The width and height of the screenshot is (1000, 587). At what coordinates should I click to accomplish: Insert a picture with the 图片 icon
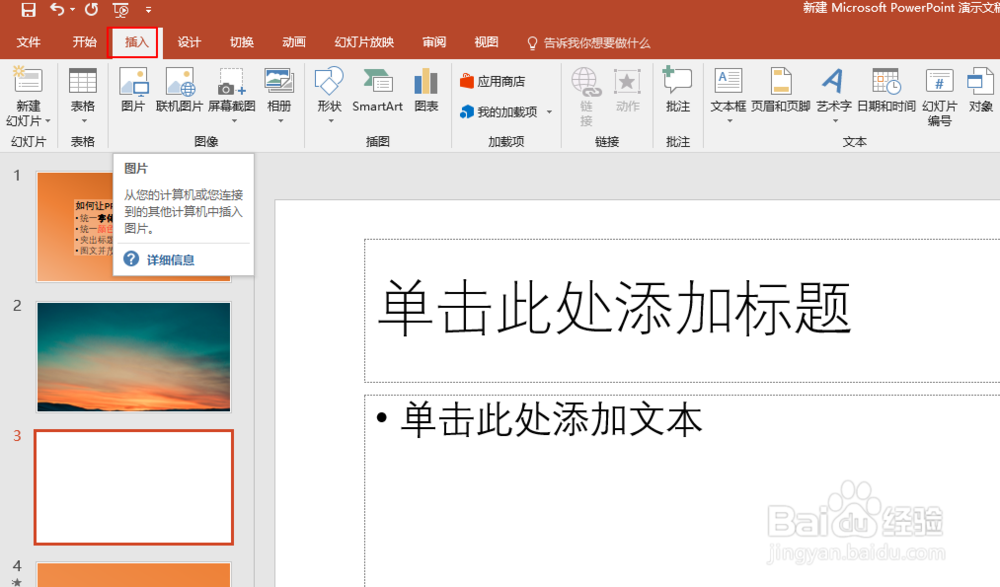coord(133,89)
